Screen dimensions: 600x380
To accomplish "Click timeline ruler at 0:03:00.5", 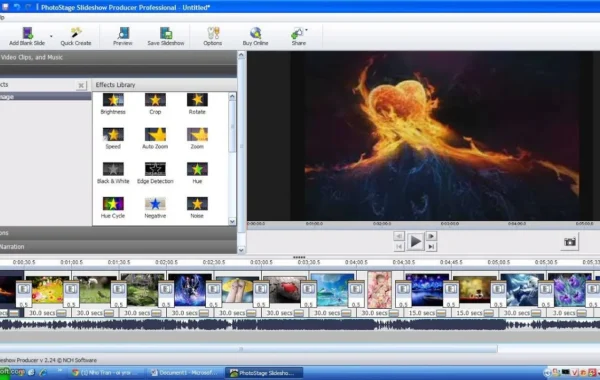I will [261, 263].
